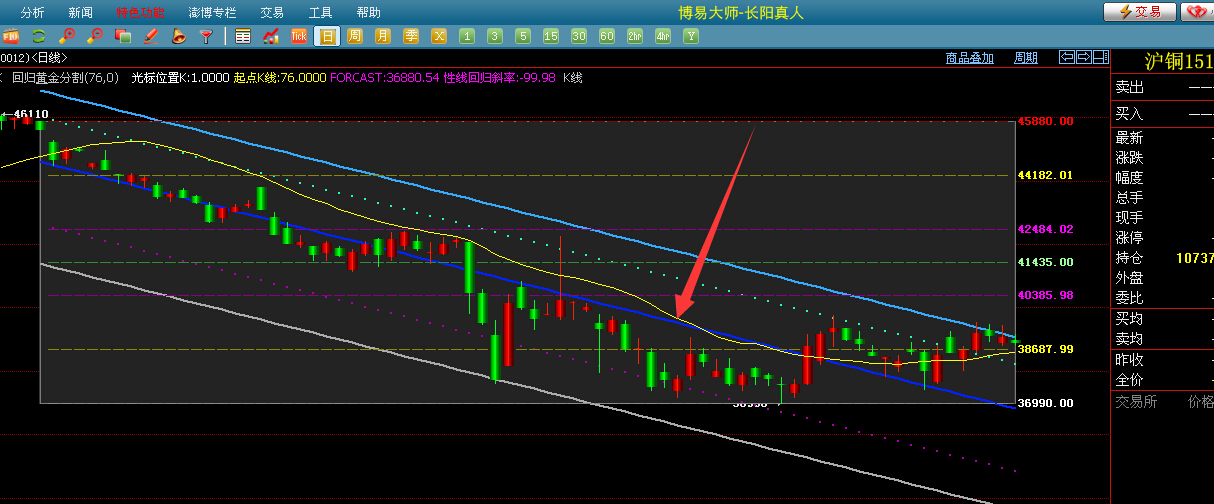Open the red funnel filter tool

(207, 36)
